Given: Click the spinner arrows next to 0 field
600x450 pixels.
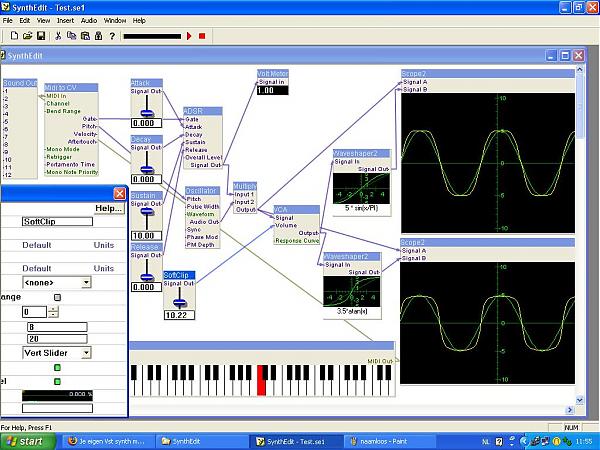Looking at the screenshot, I should [x=53, y=312].
